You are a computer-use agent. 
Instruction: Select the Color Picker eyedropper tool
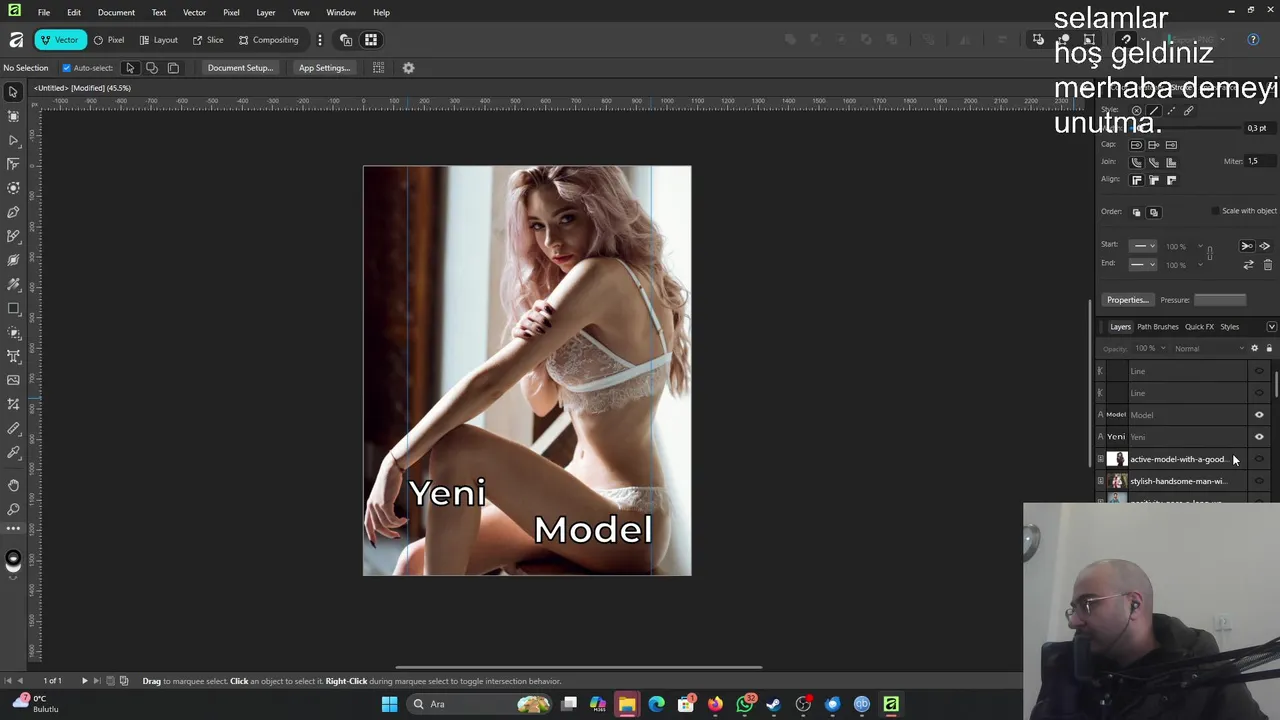13,452
